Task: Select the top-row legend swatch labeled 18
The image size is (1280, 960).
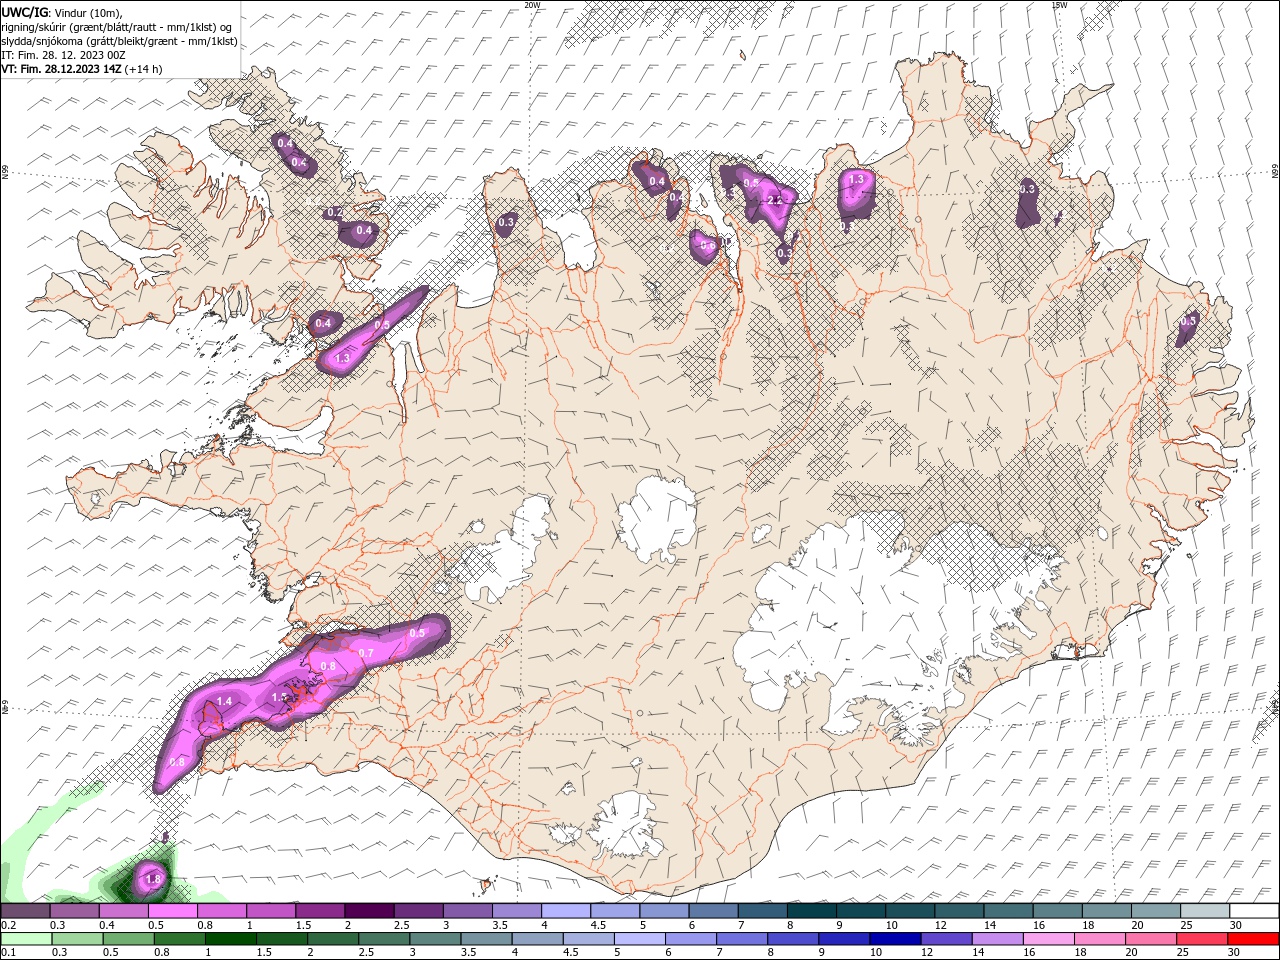Action: [x=1108, y=911]
